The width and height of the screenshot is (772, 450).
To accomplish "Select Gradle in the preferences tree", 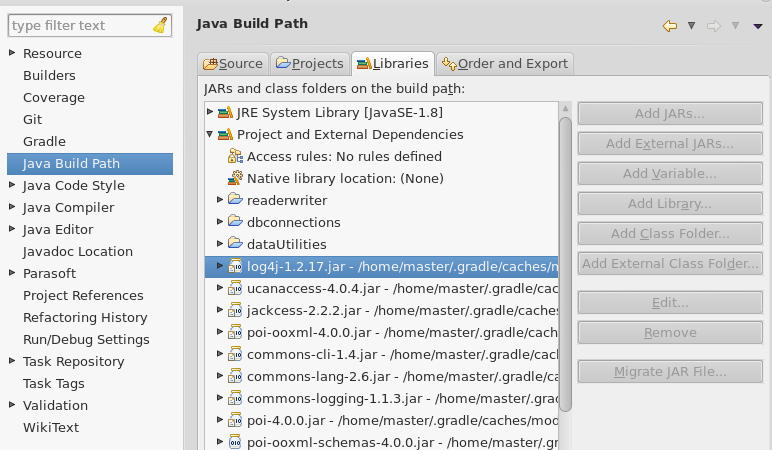I will click(x=44, y=141).
